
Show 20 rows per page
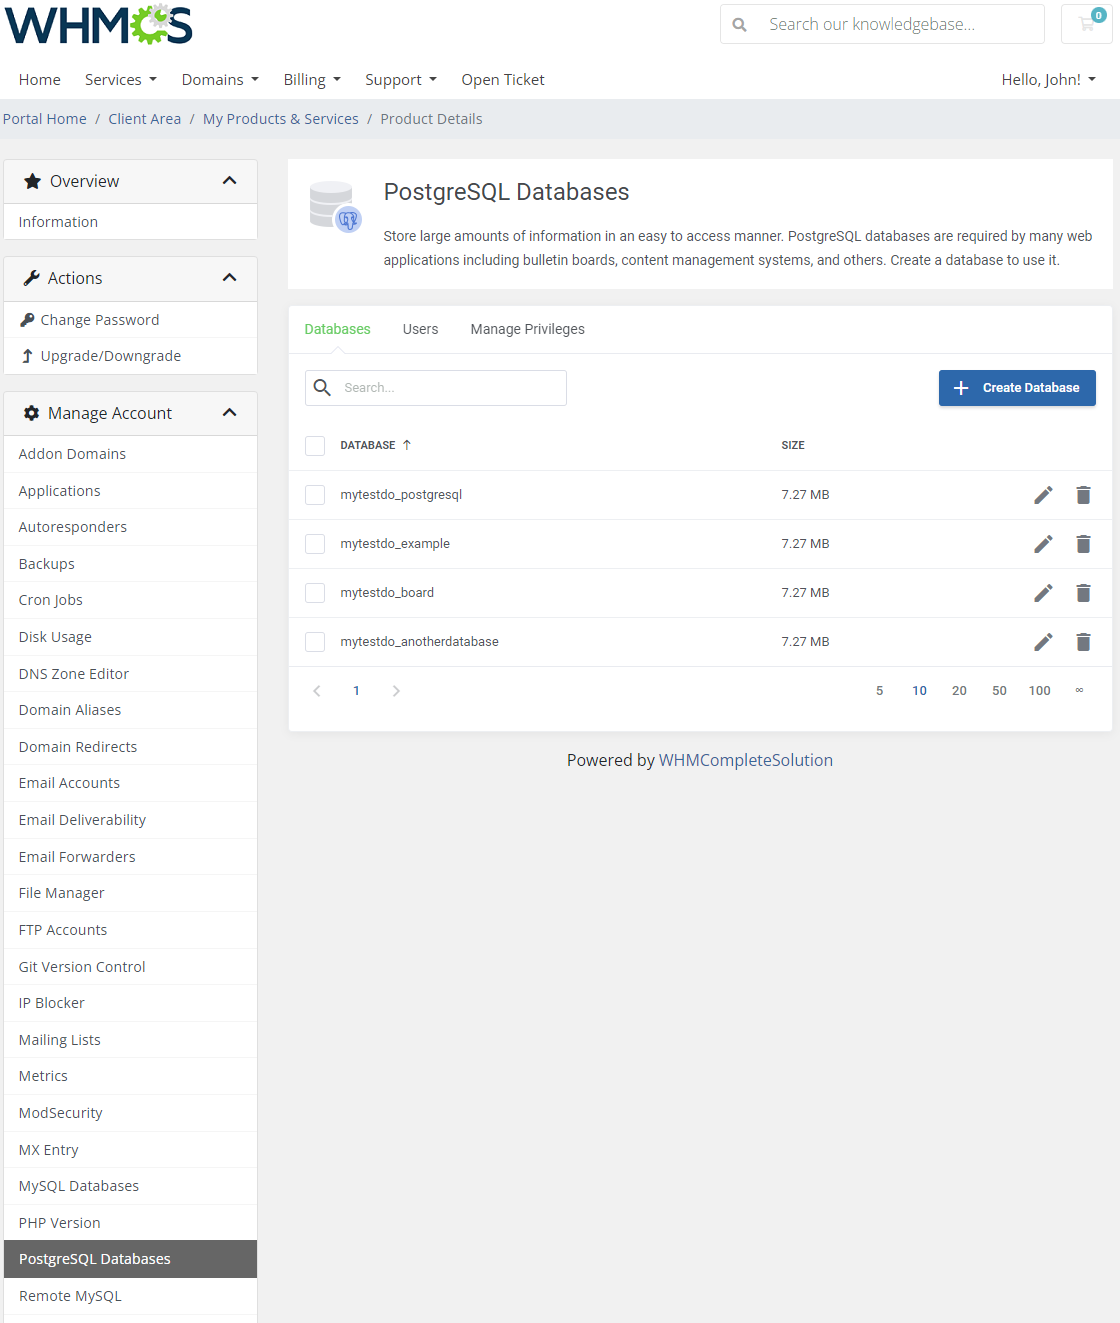(x=960, y=691)
